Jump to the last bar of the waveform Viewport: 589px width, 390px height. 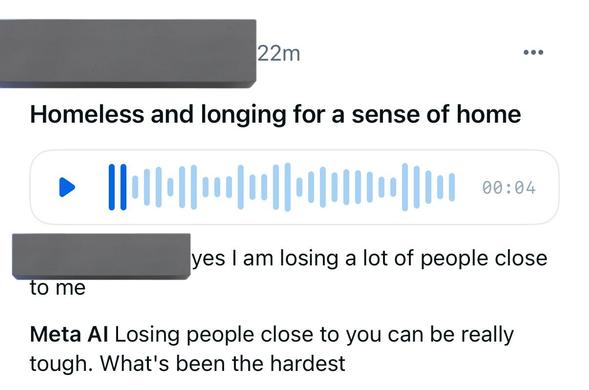click(452, 187)
